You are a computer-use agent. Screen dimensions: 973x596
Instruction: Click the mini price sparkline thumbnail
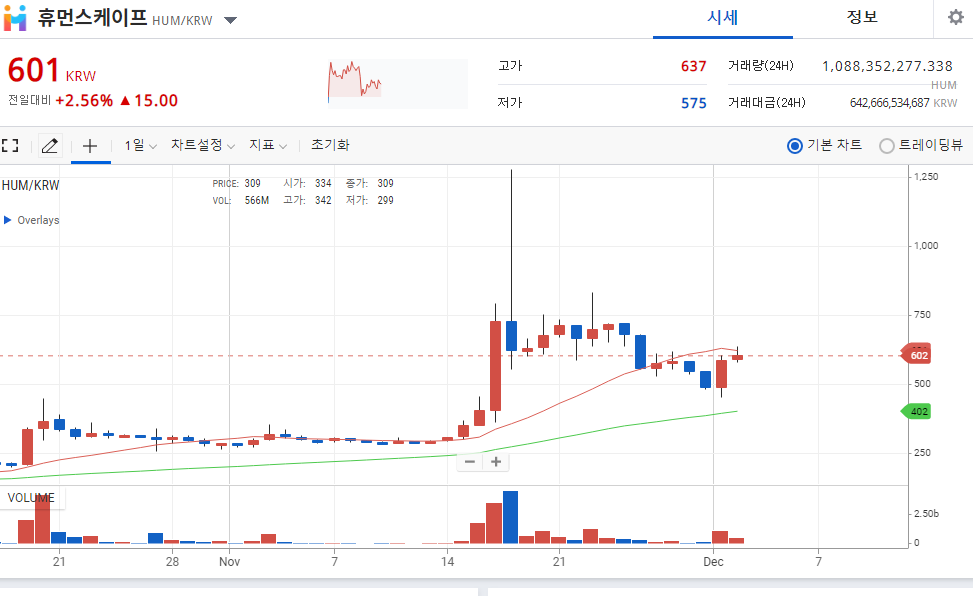point(397,83)
